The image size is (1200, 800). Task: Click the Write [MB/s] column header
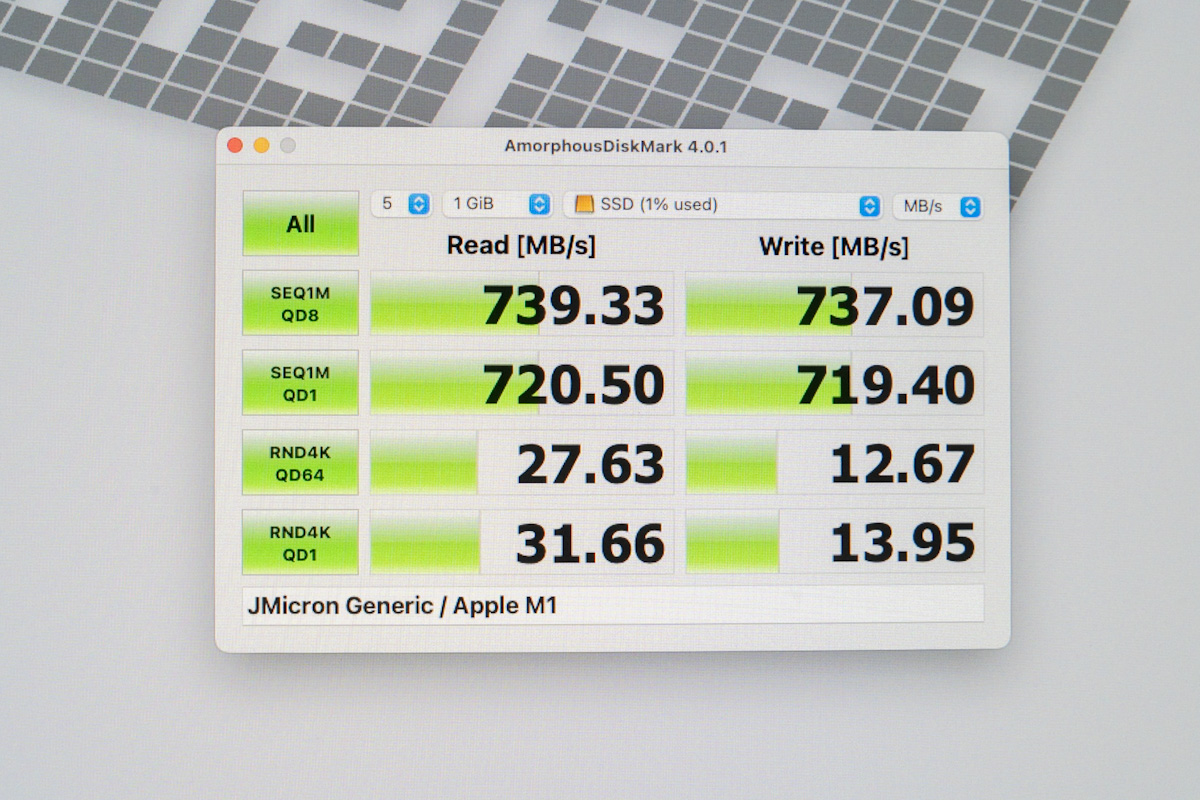pos(834,246)
